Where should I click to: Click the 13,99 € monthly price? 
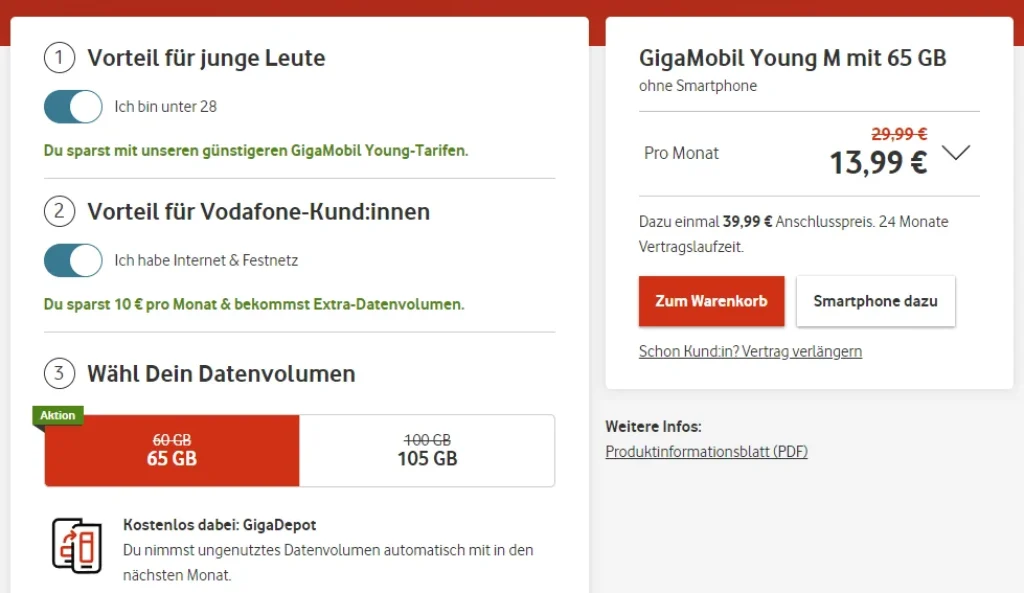878,161
